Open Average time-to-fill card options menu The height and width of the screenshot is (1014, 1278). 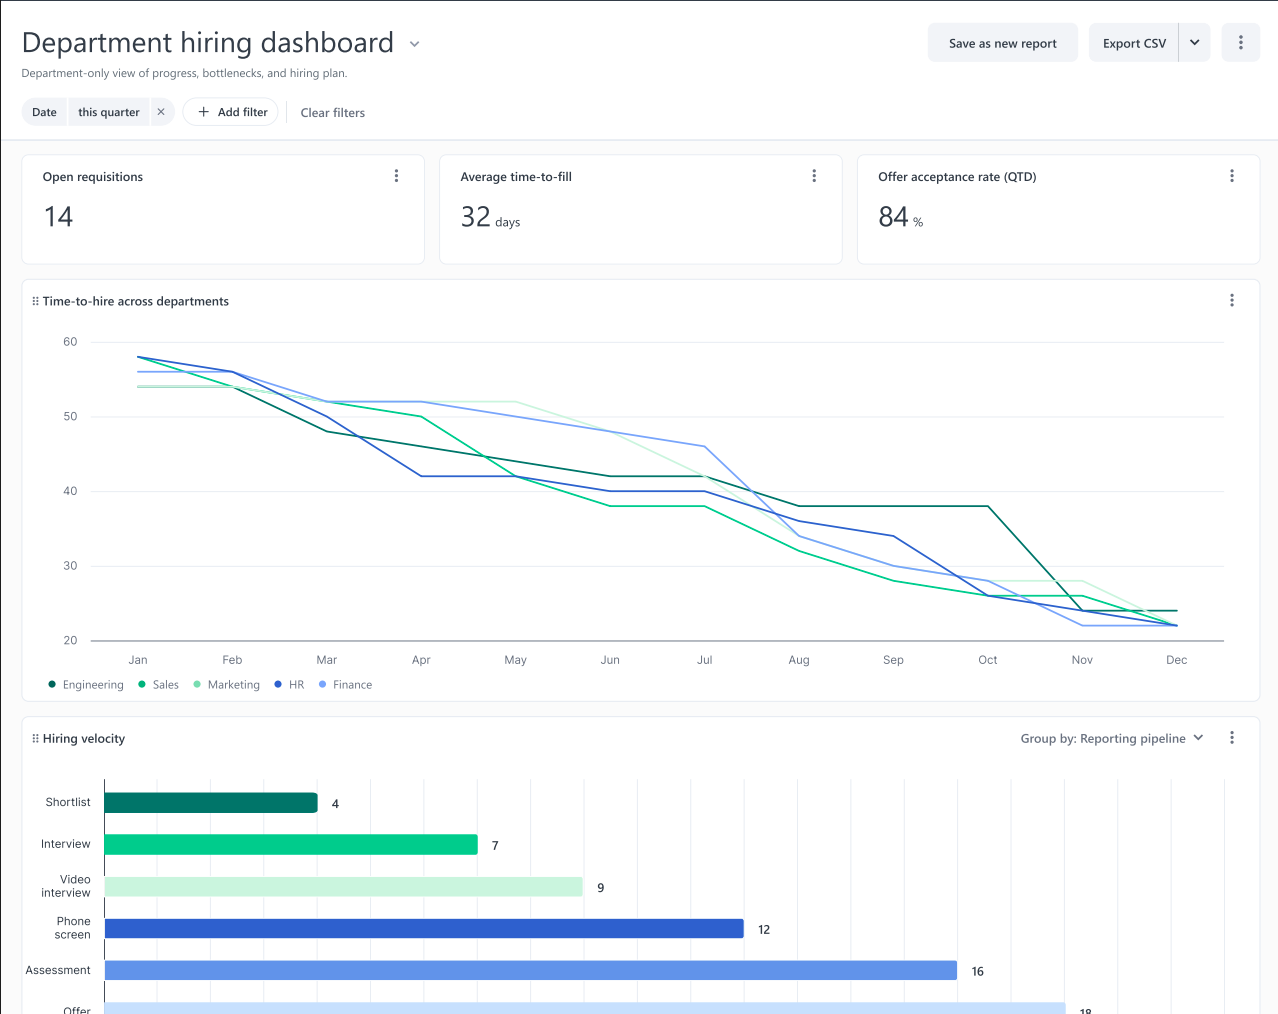click(x=814, y=176)
